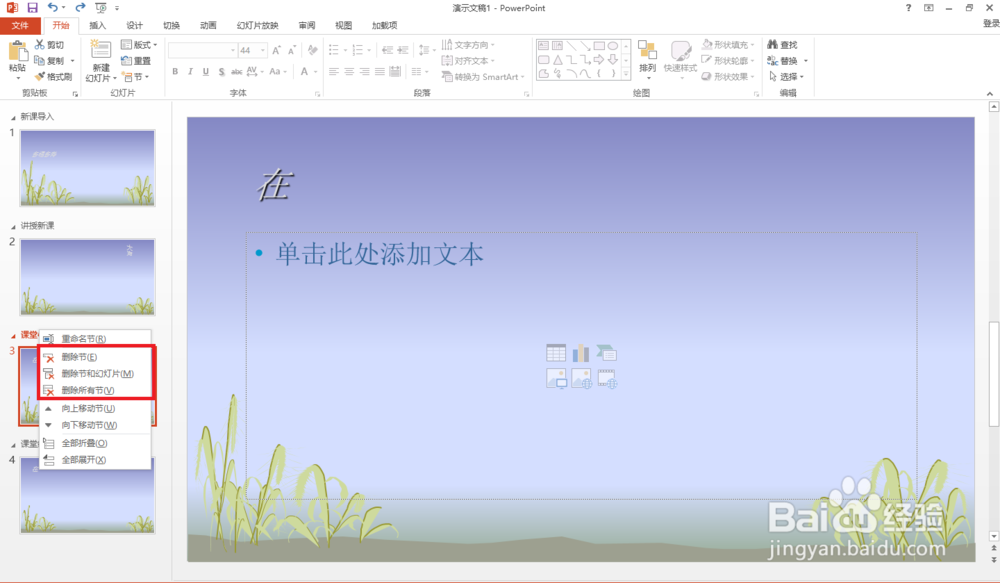This screenshot has height=583, width=1000.
Task: Open the Find (查找) tool
Action: pyautogui.click(x=786, y=45)
